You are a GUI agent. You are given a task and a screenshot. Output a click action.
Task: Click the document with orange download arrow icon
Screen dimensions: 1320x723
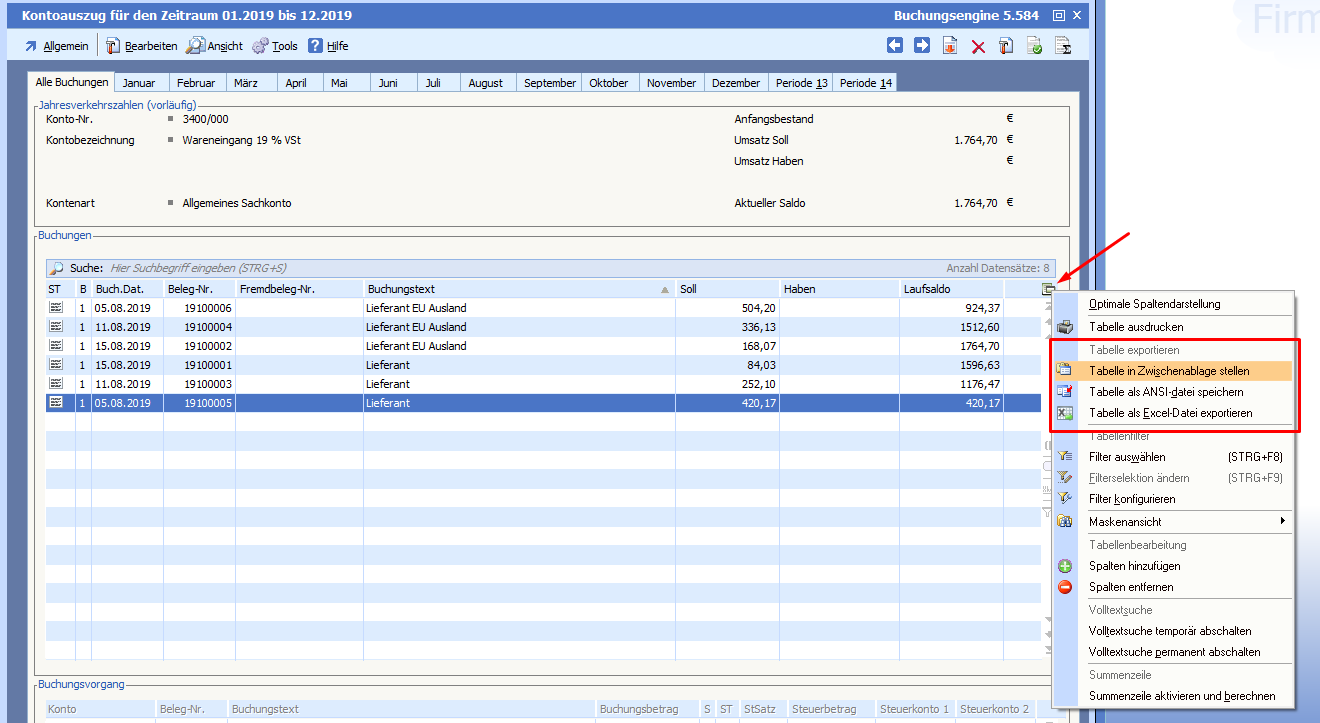tap(950, 47)
